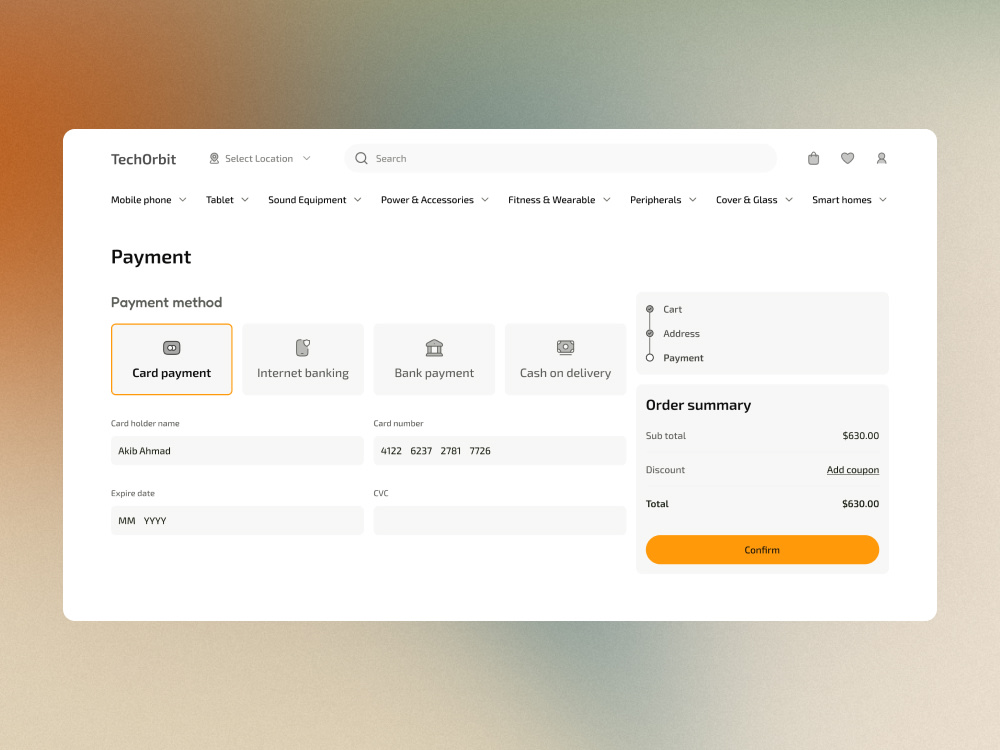The height and width of the screenshot is (750, 1000).
Task: Click the Card holder name field
Action: coord(237,450)
